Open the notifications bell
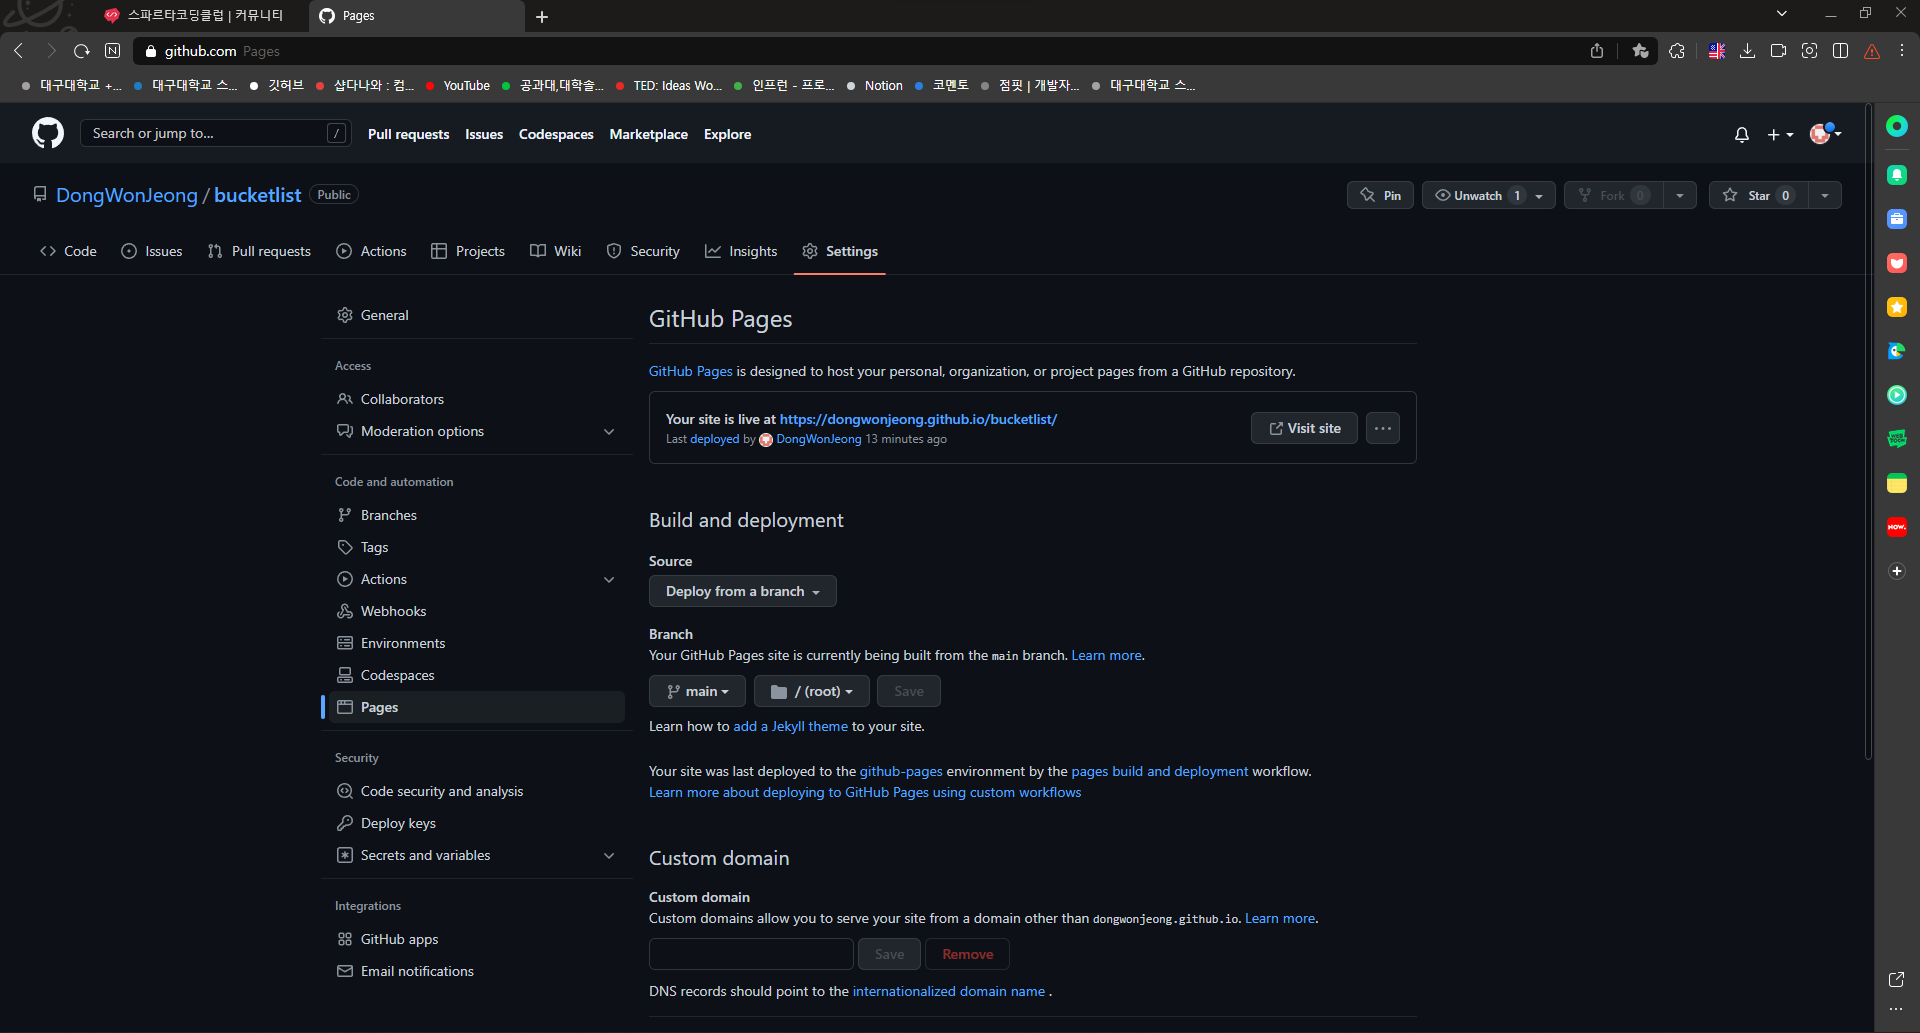The image size is (1920, 1033). click(1742, 134)
